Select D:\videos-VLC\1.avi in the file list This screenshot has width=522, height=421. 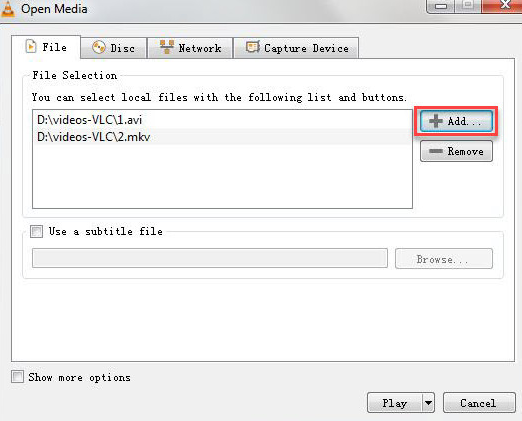tap(222, 120)
